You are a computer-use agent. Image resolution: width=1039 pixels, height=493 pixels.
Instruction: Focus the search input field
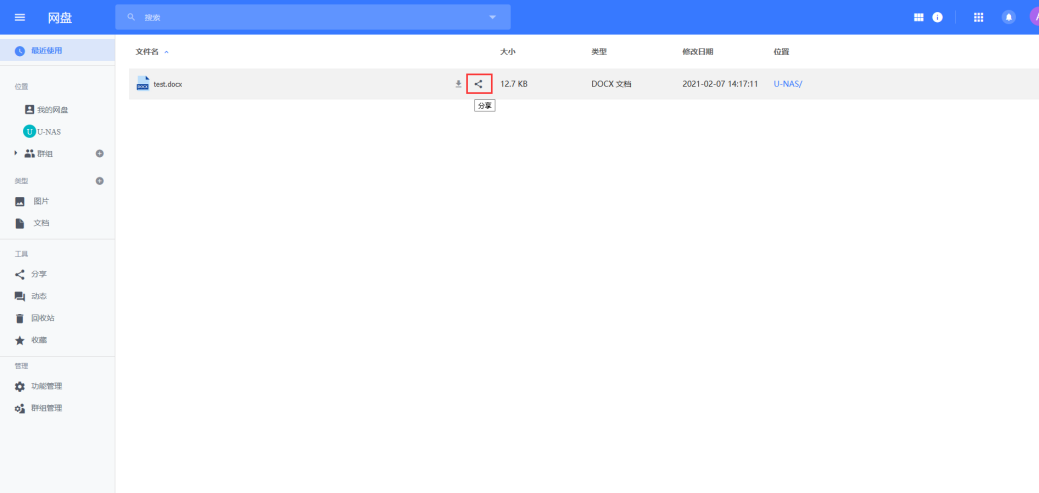coord(313,17)
